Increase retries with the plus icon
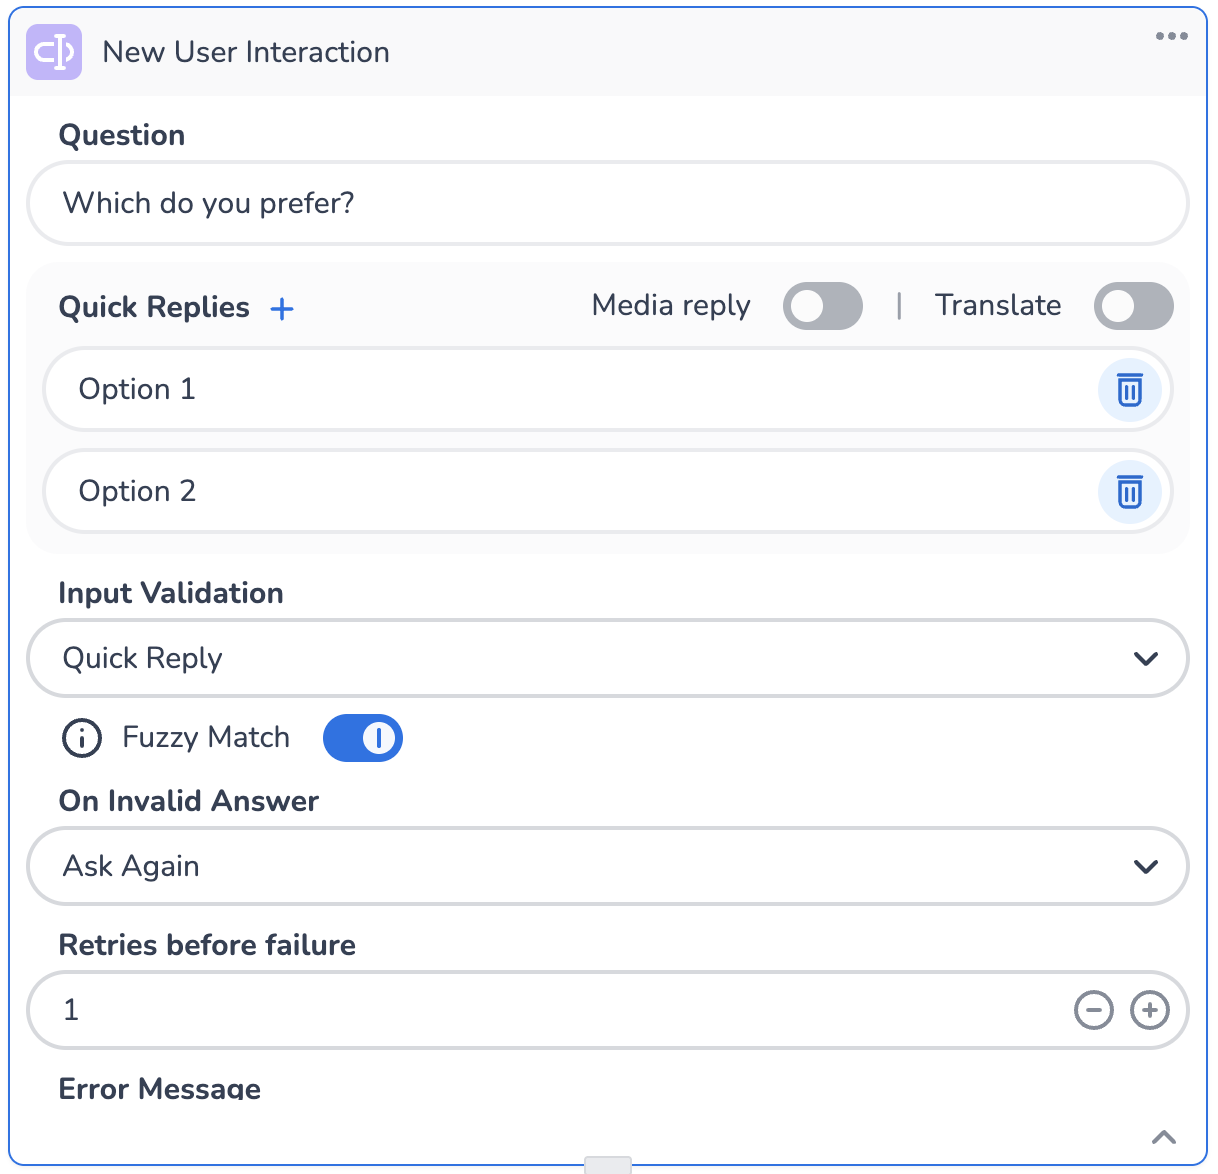 pos(1149,1010)
